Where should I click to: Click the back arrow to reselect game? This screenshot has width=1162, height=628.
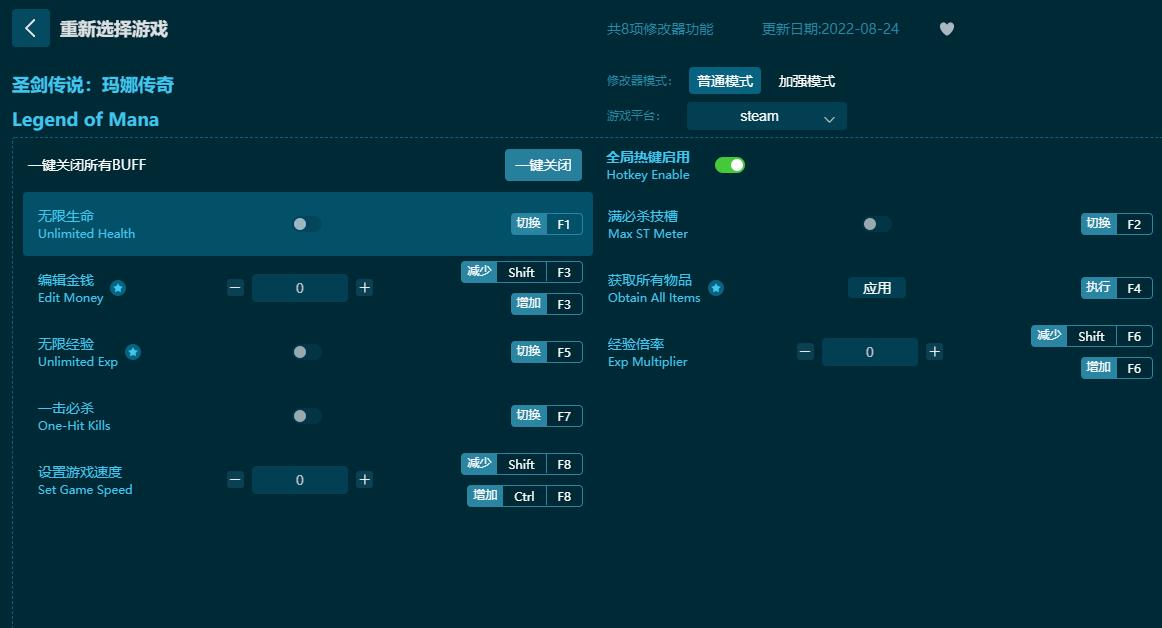31,28
